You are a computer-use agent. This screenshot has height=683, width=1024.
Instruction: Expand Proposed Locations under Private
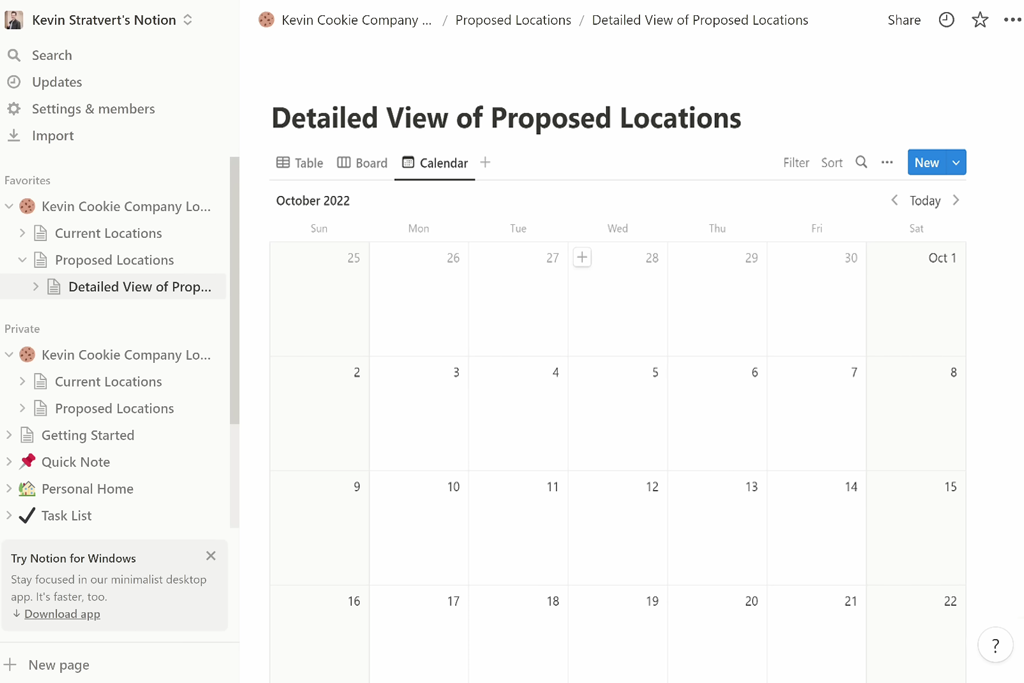[x=22, y=408]
